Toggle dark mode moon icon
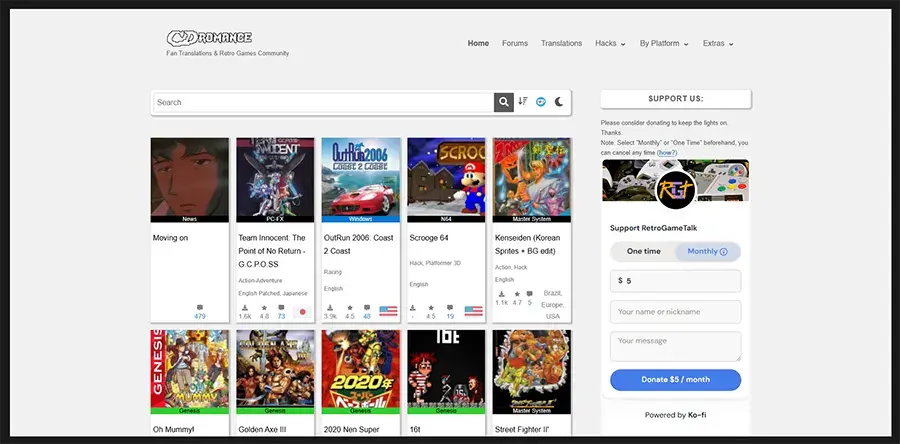The image size is (900, 444). (559, 102)
